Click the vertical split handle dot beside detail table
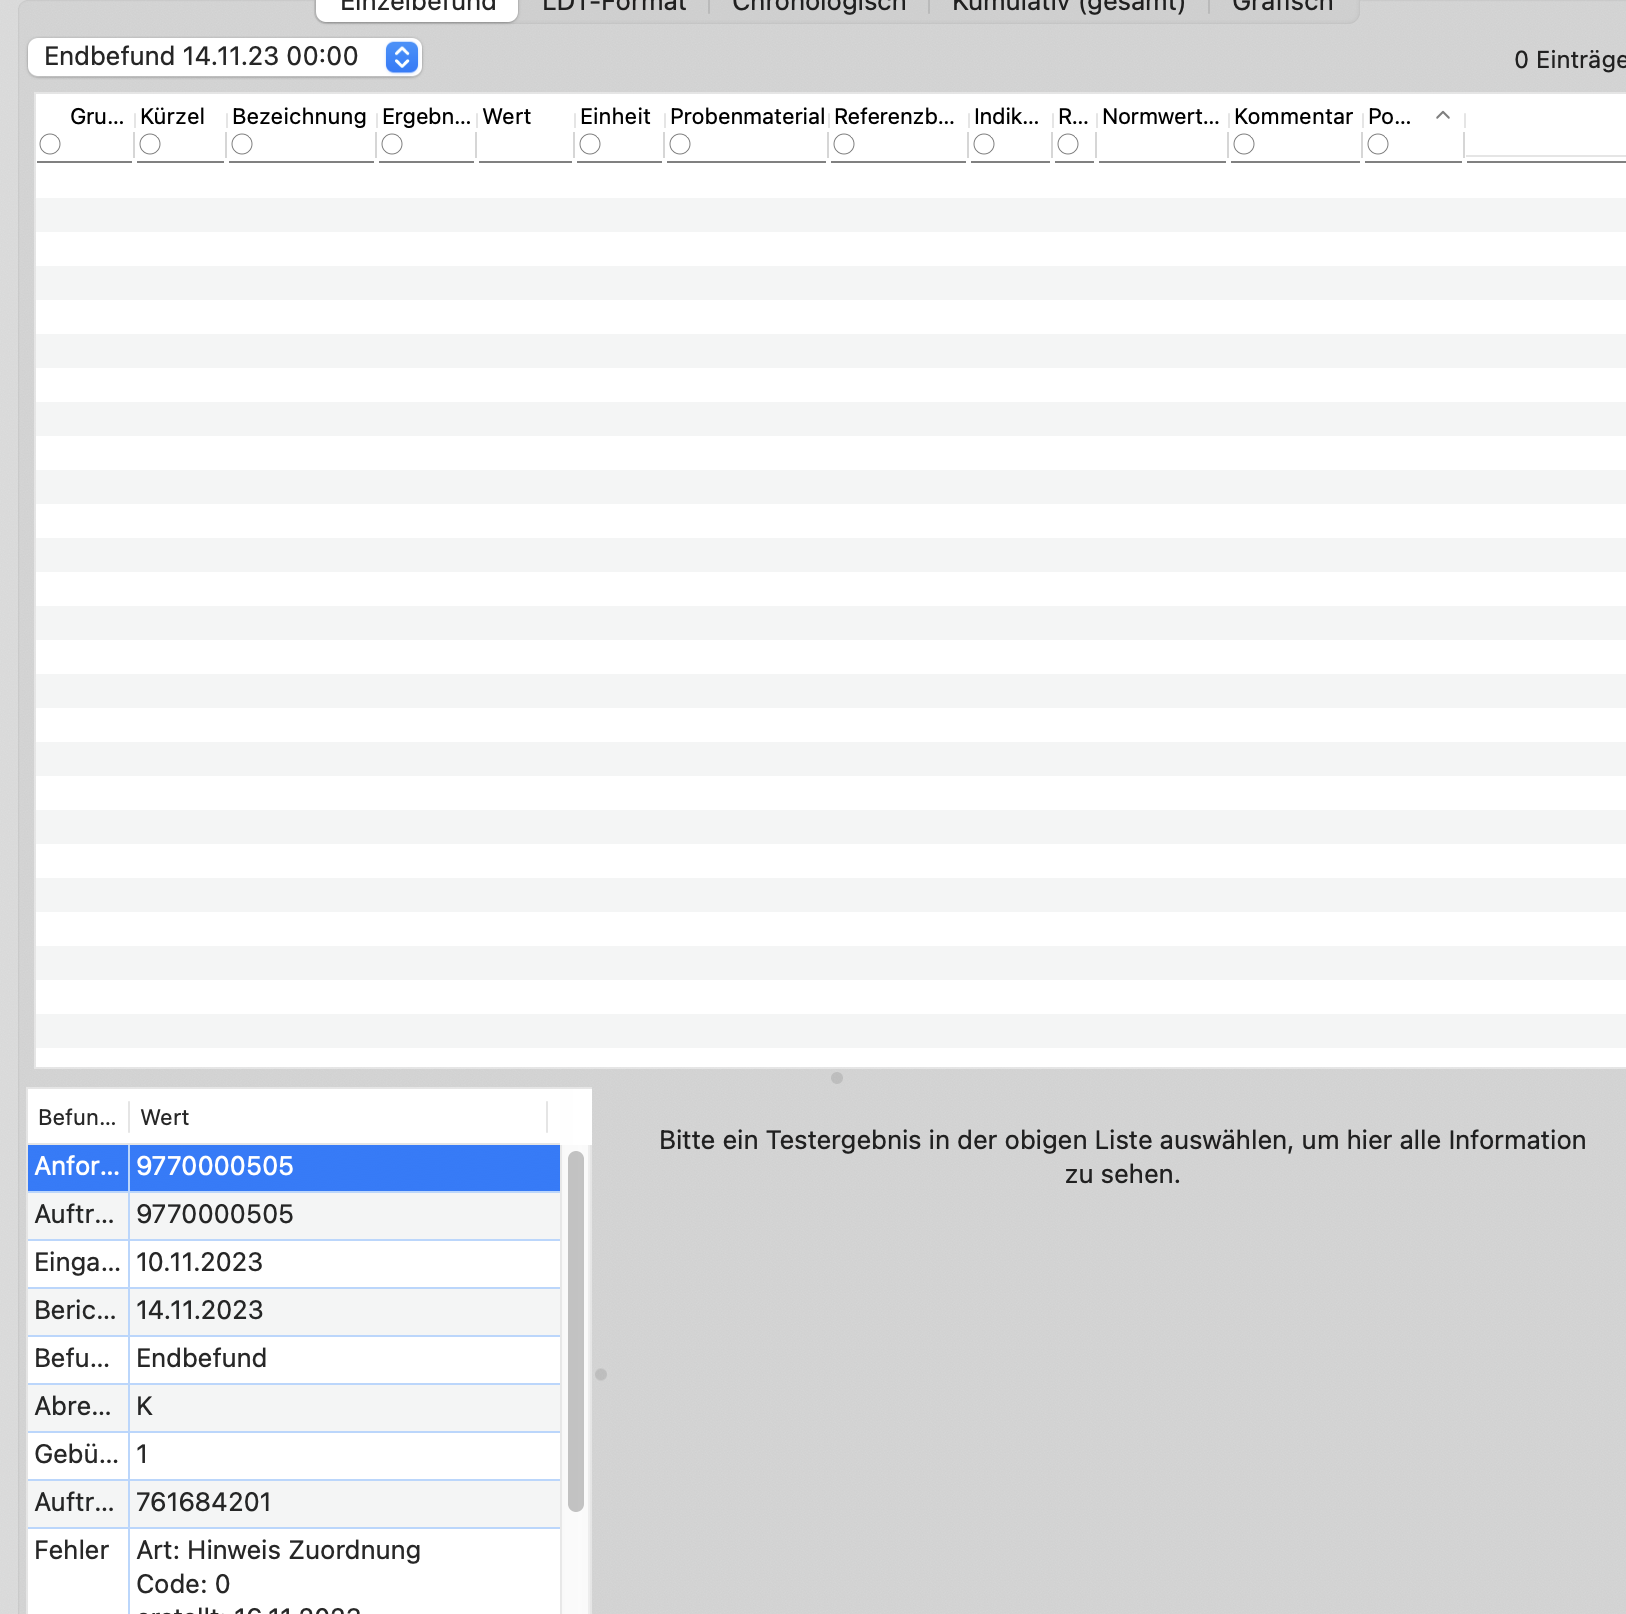The height and width of the screenshot is (1614, 1626). point(601,1374)
